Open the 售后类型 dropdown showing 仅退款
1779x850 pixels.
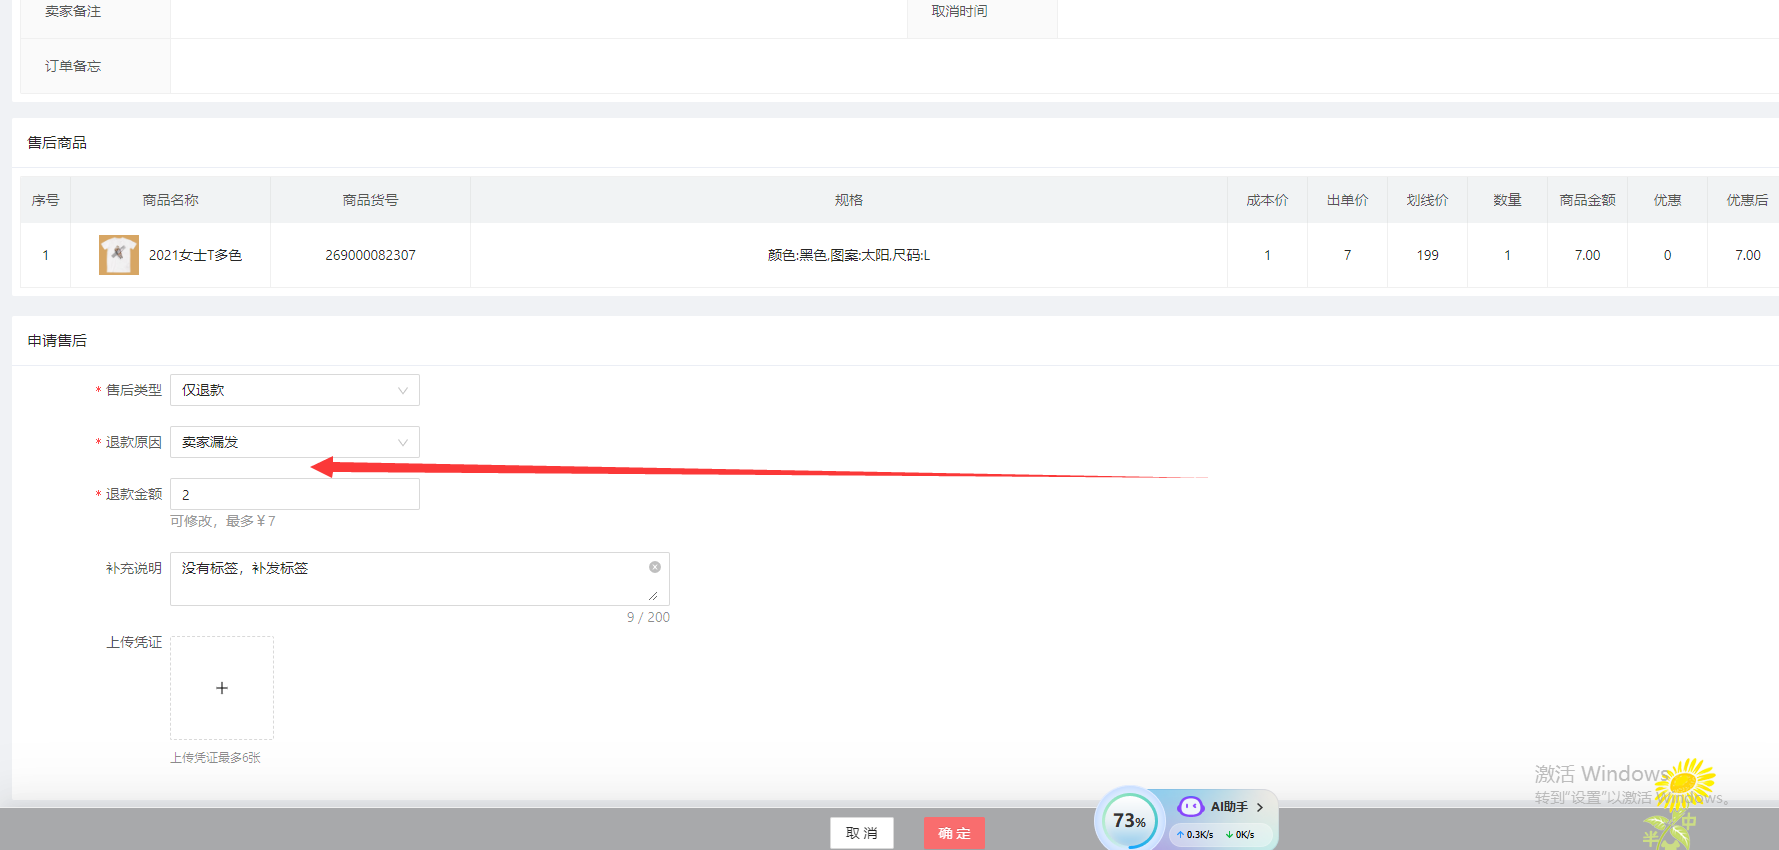[295, 390]
